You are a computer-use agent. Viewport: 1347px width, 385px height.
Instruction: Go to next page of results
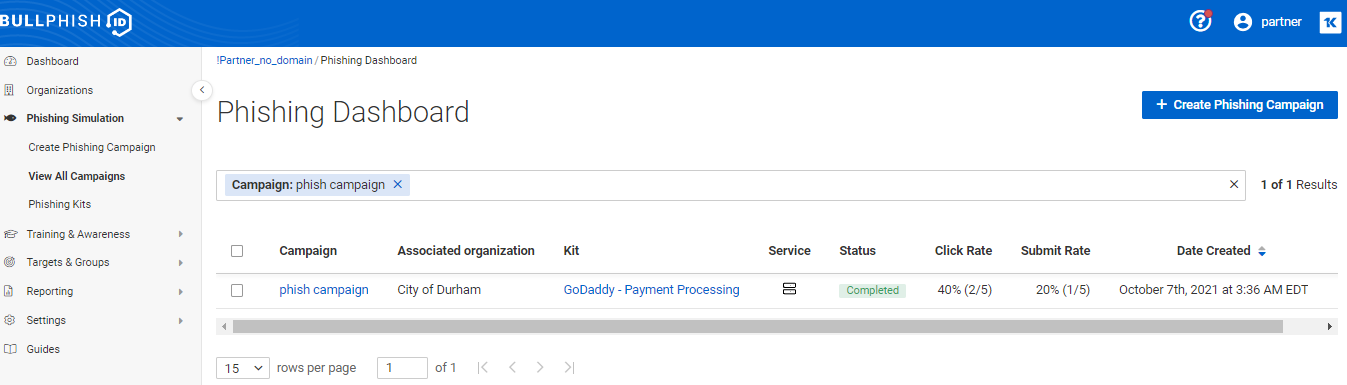540,367
